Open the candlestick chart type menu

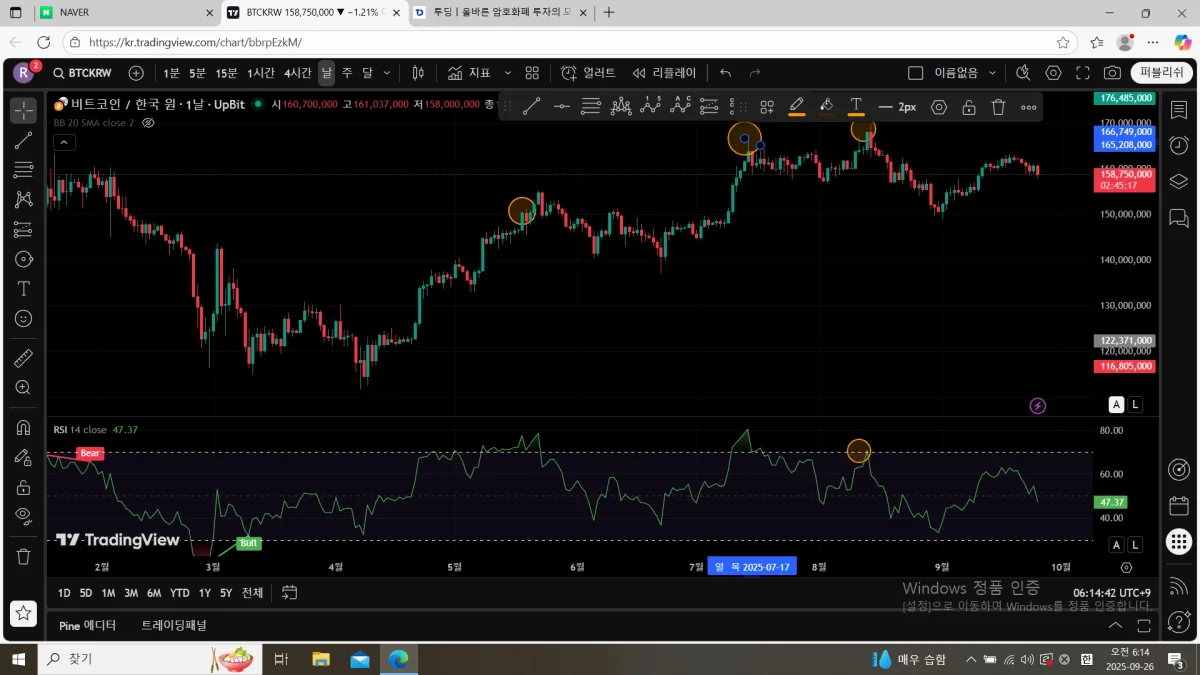tap(418, 73)
